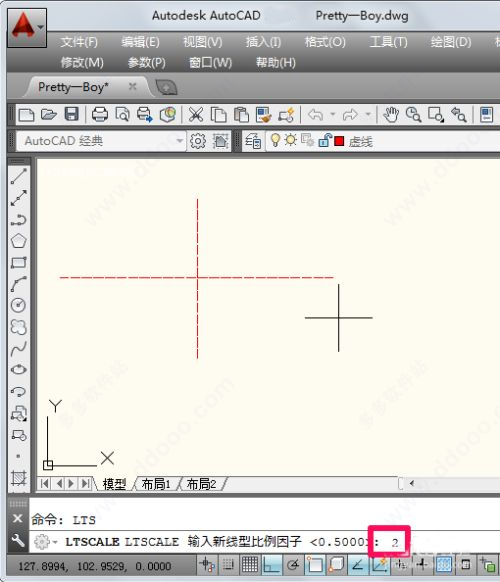Select the Rectangle tool
This screenshot has height=582, width=500.
19,262
